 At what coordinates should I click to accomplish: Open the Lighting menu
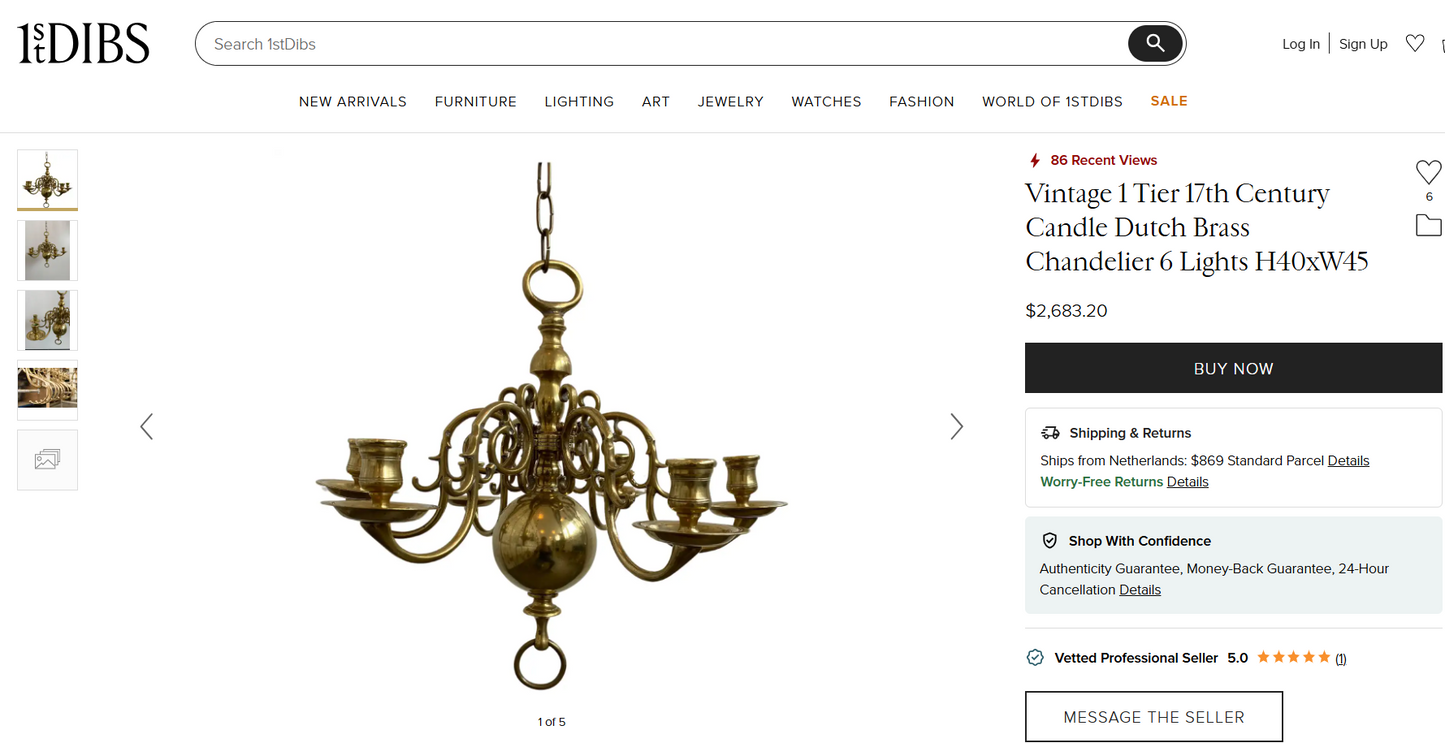coord(579,101)
